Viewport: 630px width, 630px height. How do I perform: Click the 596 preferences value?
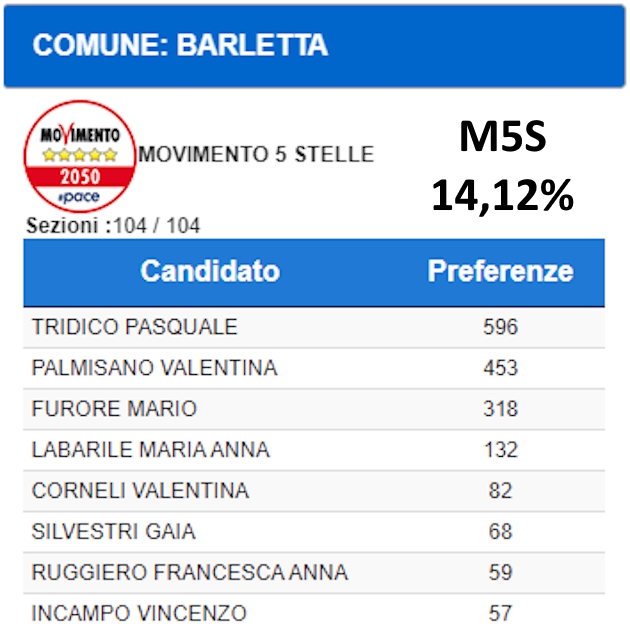pyautogui.click(x=501, y=327)
